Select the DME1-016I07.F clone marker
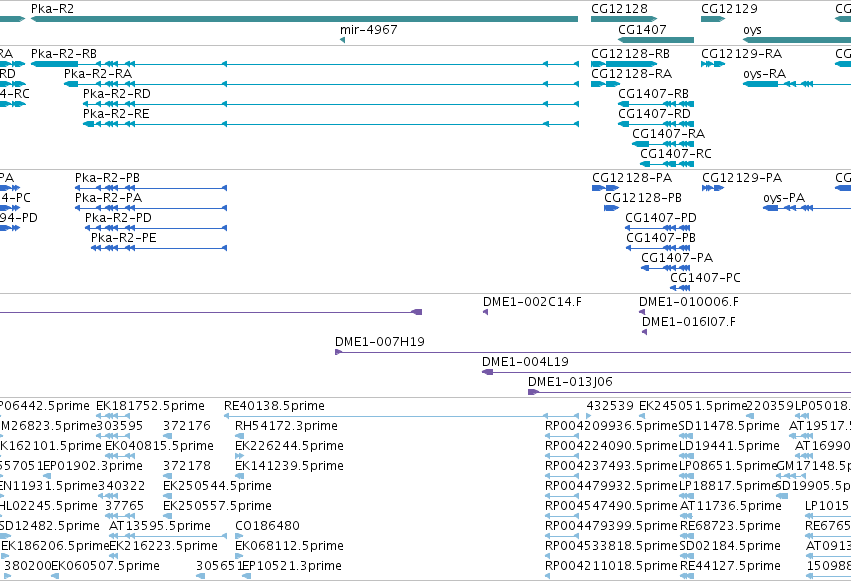Screen dimensions: 851x581 [x=644, y=332]
